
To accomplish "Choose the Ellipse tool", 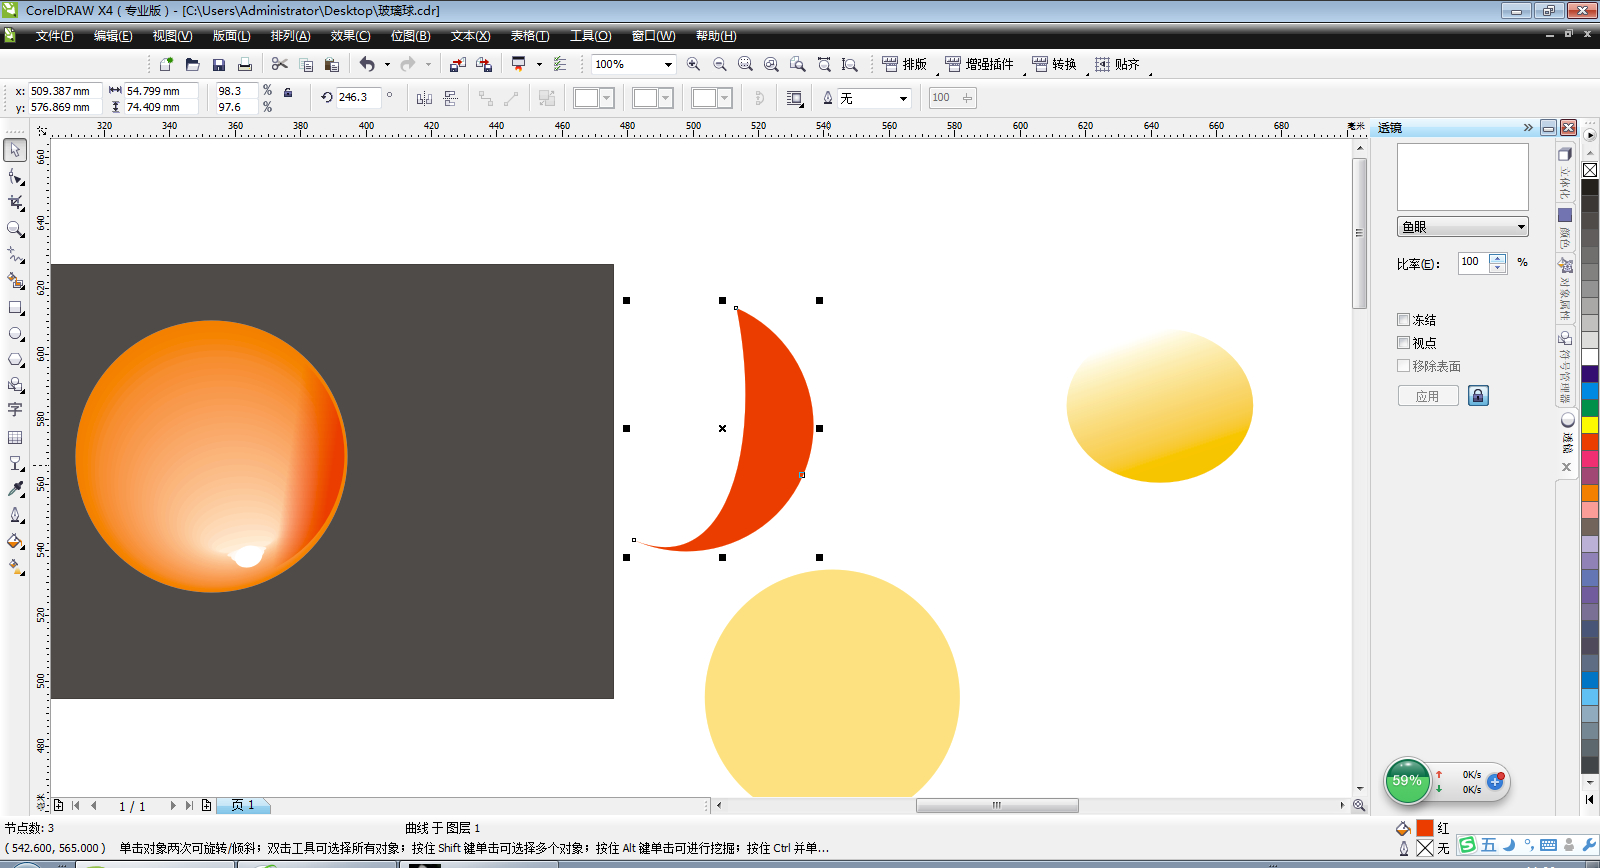I will coord(15,334).
